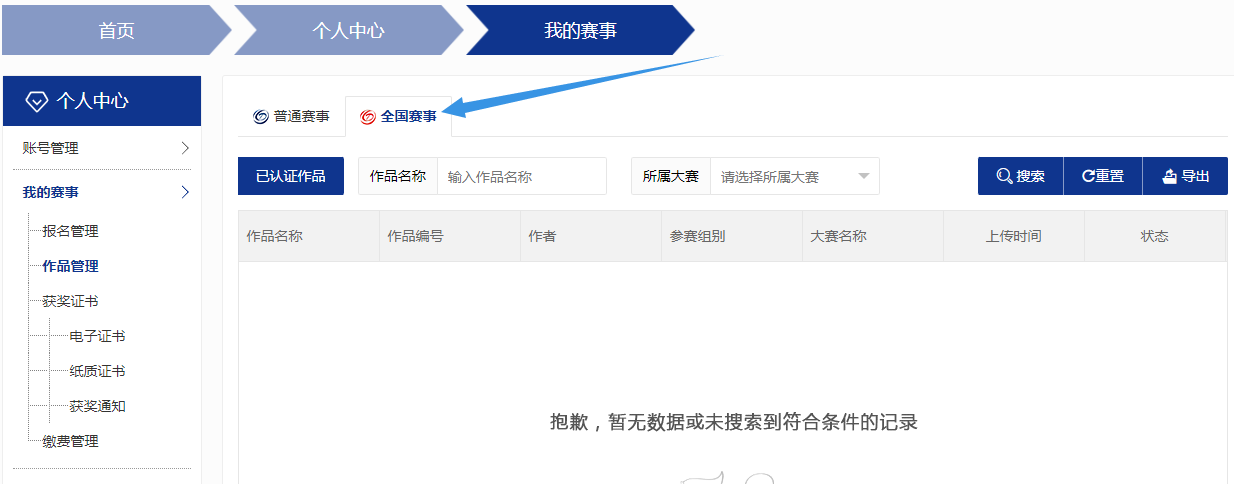
Task: Open 纸质证书 under 获奖证书
Action: point(97,371)
